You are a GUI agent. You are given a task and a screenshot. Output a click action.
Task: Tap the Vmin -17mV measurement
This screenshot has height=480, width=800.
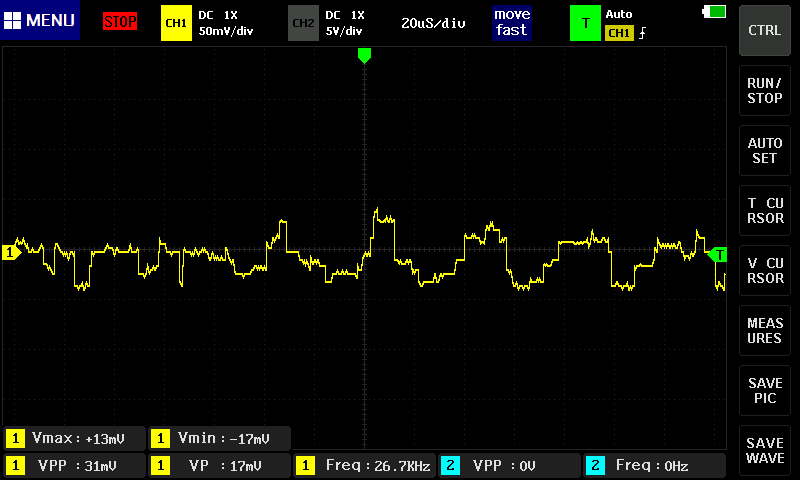[219, 438]
